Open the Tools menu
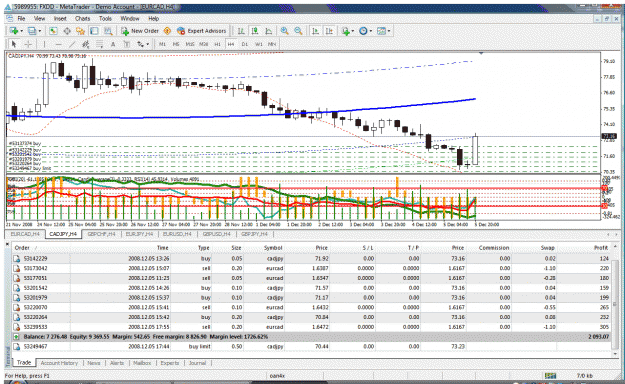The width and height of the screenshot is (625, 384). click(x=105, y=18)
